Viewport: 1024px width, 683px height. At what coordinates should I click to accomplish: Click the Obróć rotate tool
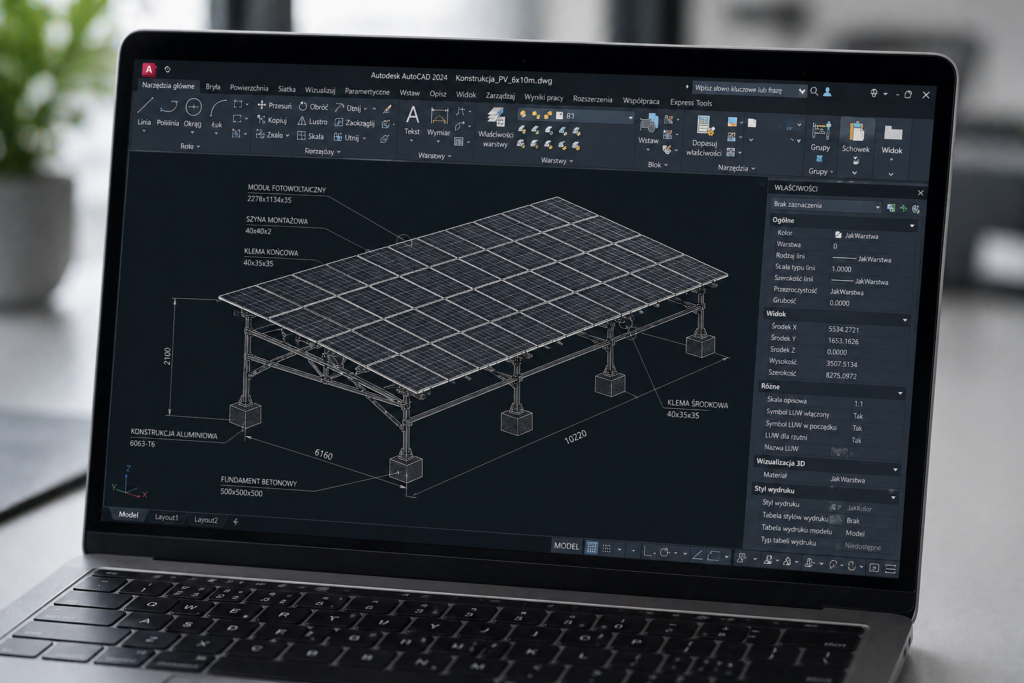click(x=313, y=106)
